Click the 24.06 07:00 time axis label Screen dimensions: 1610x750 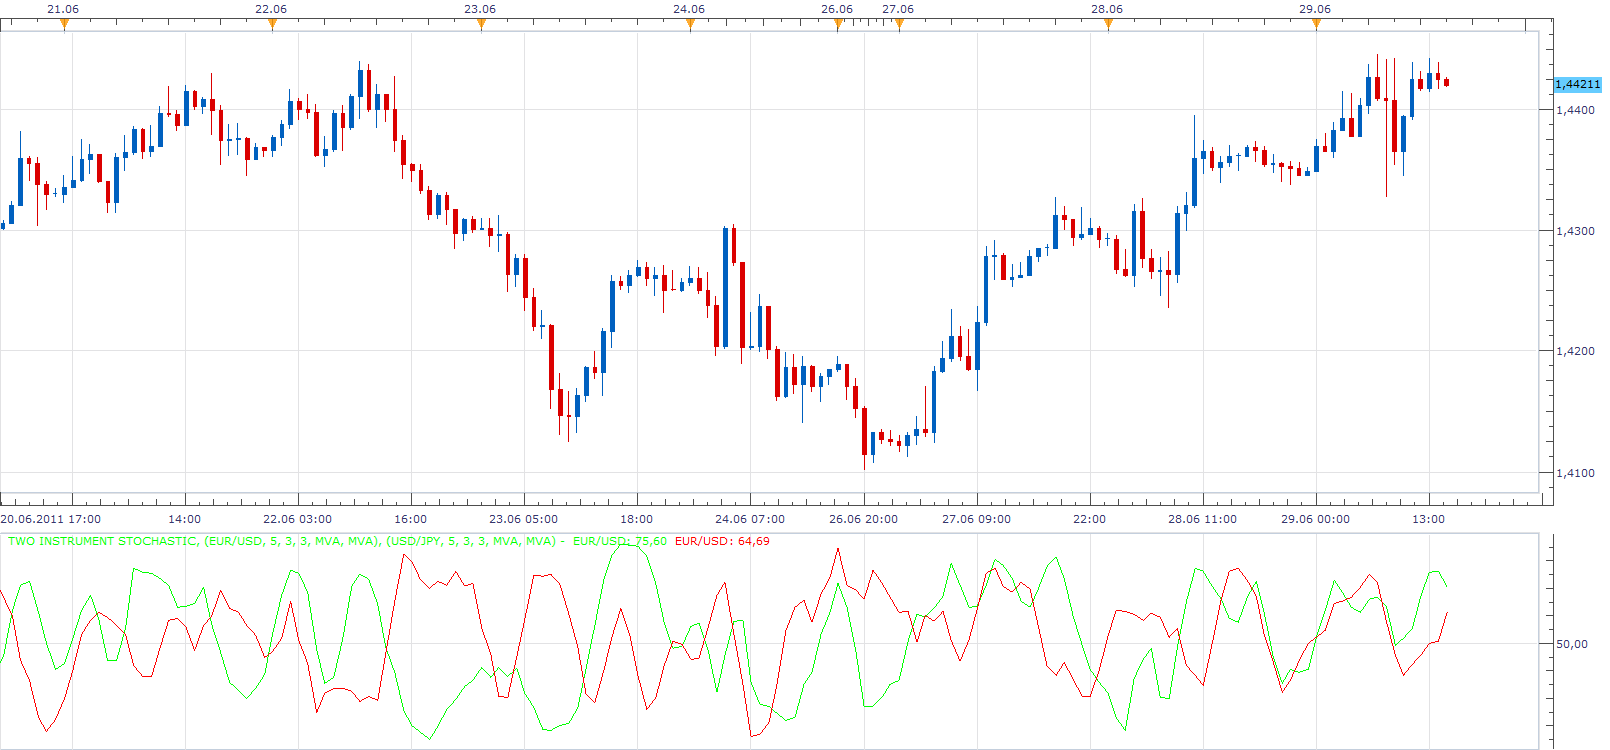click(x=750, y=519)
